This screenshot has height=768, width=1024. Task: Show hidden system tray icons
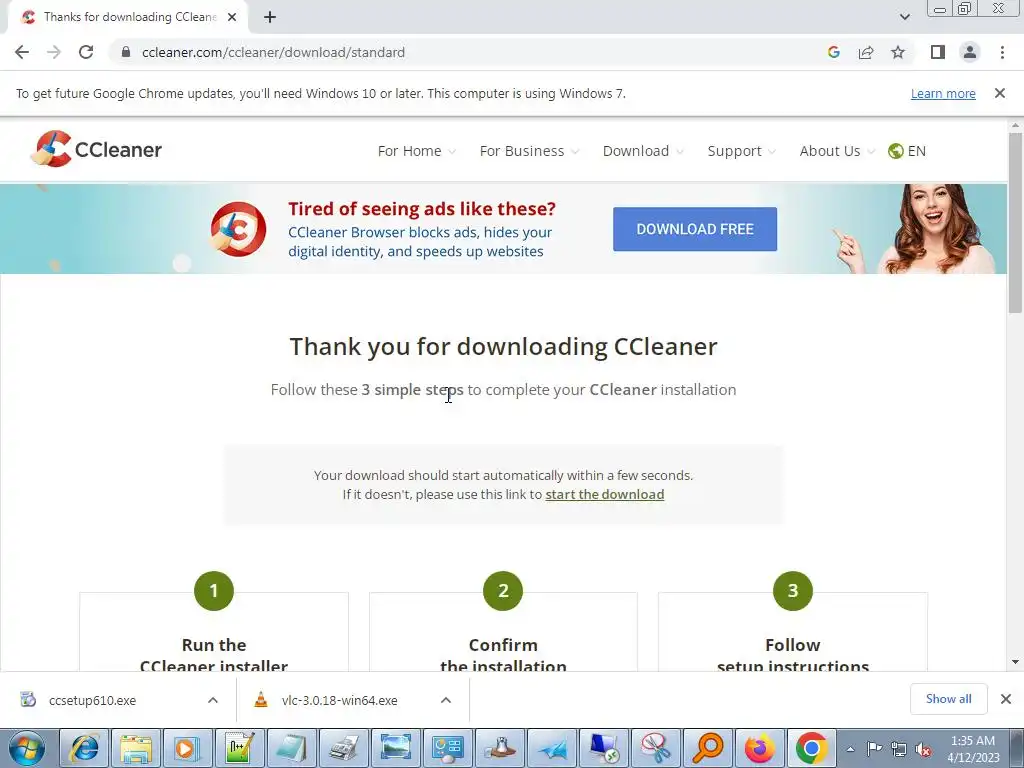coord(850,749)
